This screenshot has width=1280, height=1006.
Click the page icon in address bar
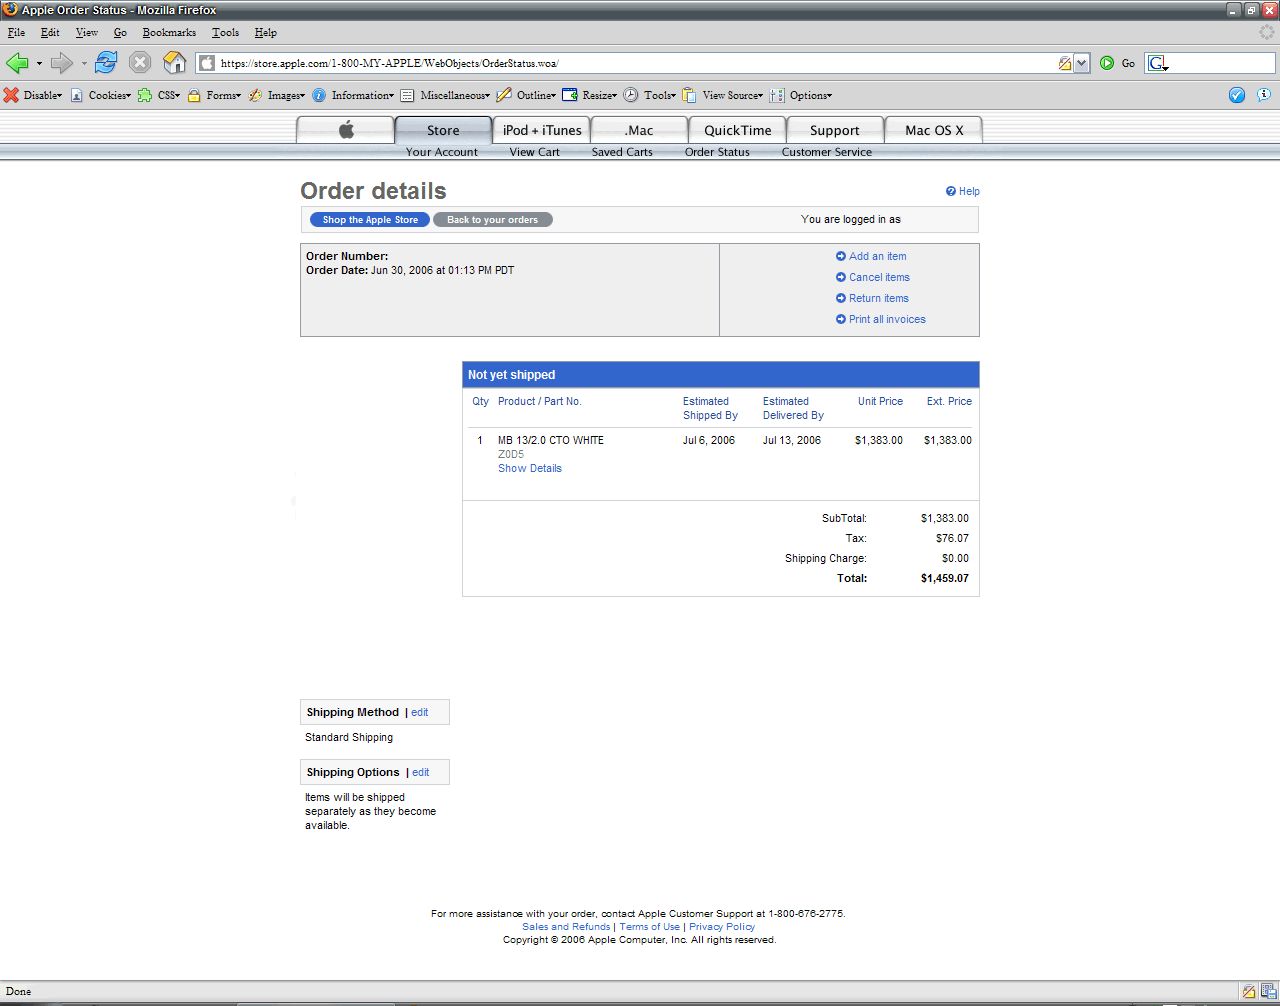(x=207, y=63)
